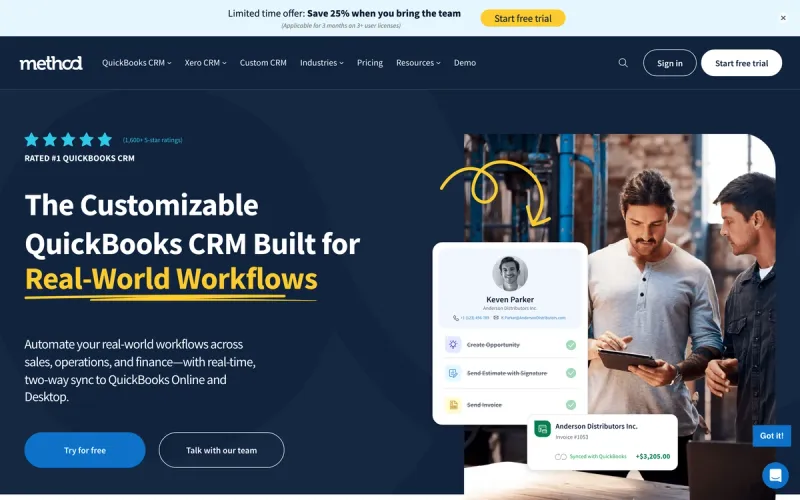Viewport: 800px width, 500px height.
Task: Click the RATED #1 QUICKBOOKS CRM text
Action: click(80, 158)
